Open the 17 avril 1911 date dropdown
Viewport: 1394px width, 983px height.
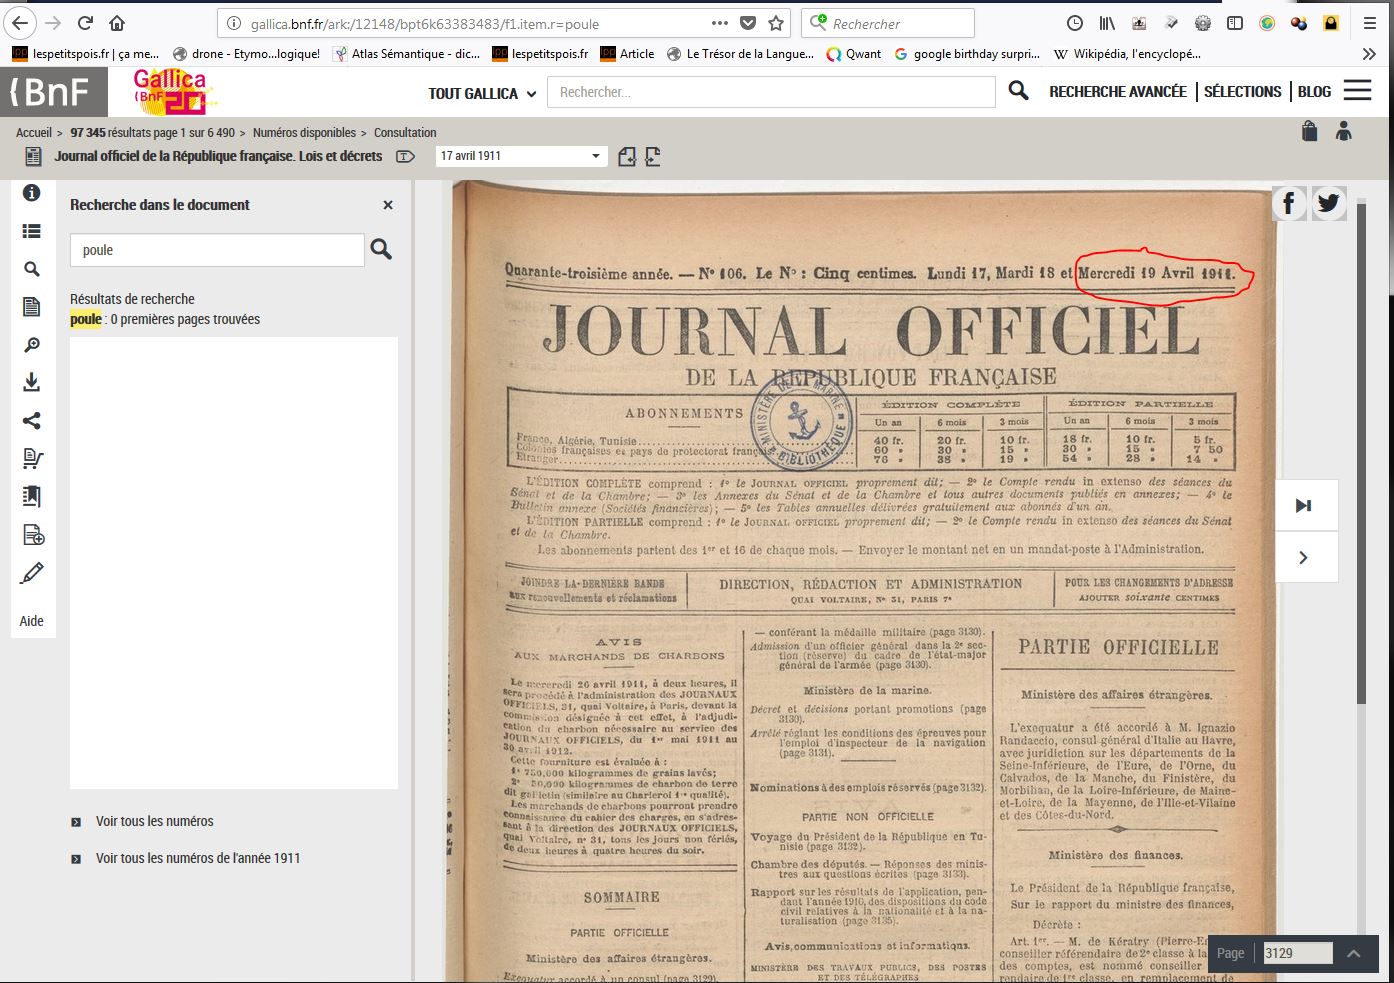click(x=521, y=156)
